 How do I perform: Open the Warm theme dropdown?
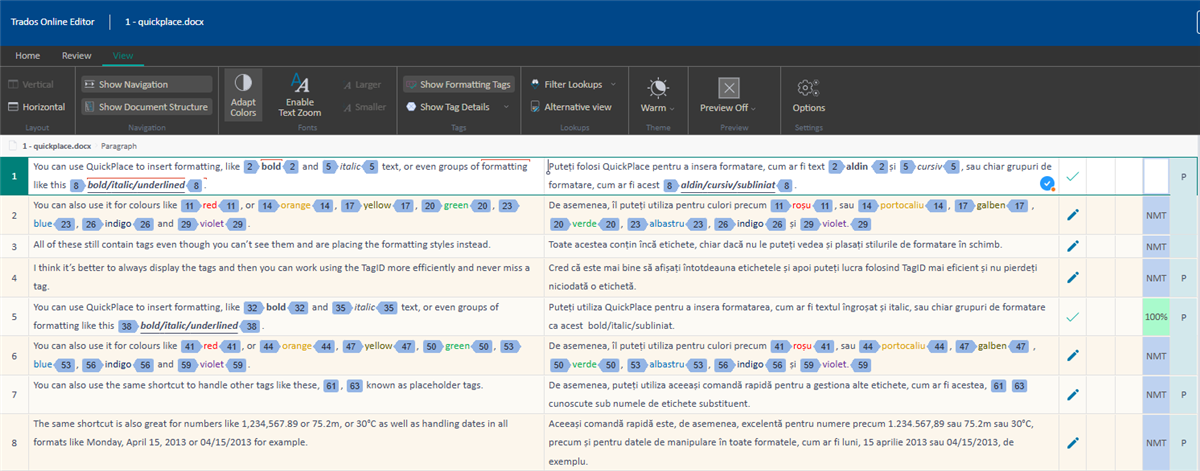656,95
